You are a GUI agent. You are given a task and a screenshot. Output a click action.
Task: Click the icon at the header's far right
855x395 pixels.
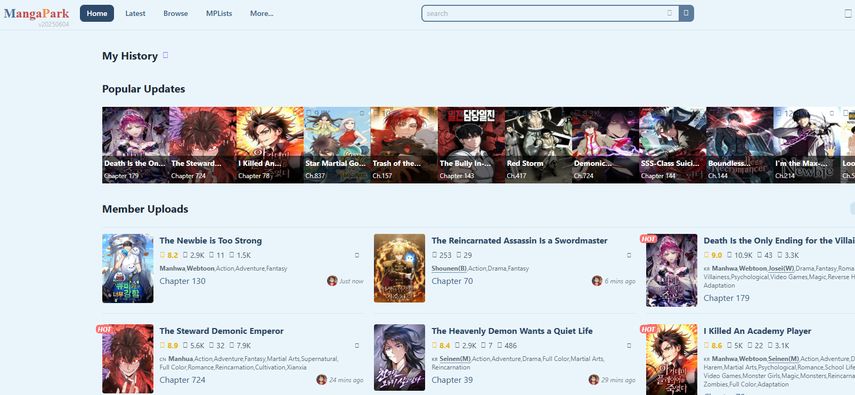pos(848,13)
